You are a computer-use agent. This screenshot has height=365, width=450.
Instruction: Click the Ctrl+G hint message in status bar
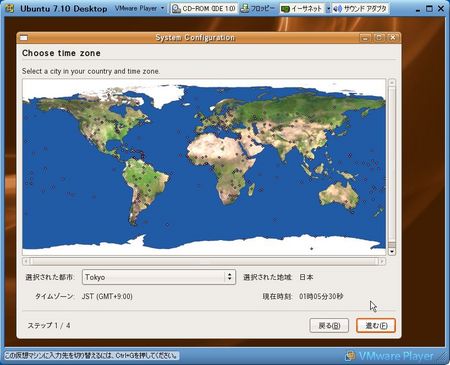coord(91,356)
